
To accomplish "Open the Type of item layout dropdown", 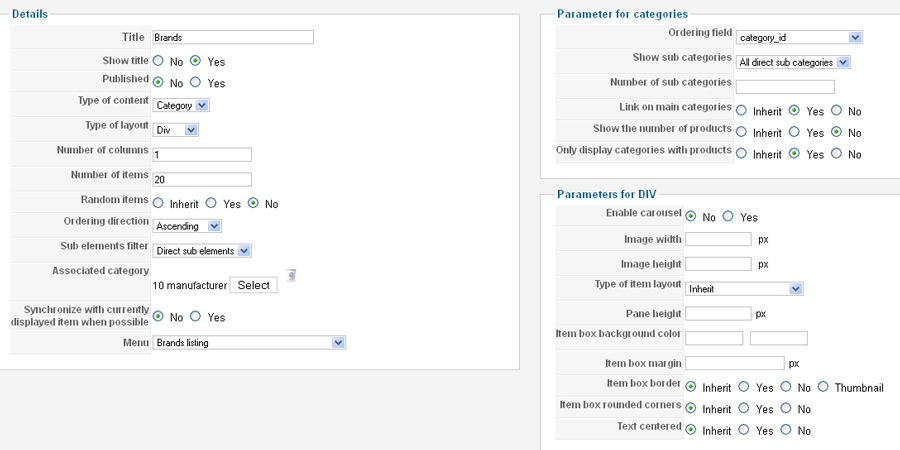I will pyautogui.click(x=744, y=289).
